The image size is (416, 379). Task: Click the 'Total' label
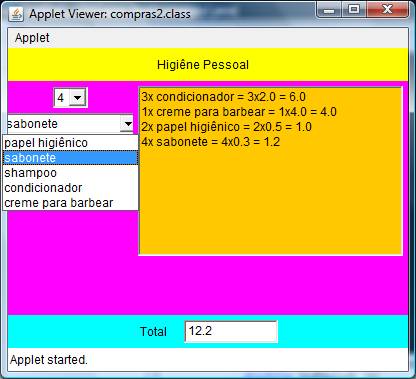153,332
